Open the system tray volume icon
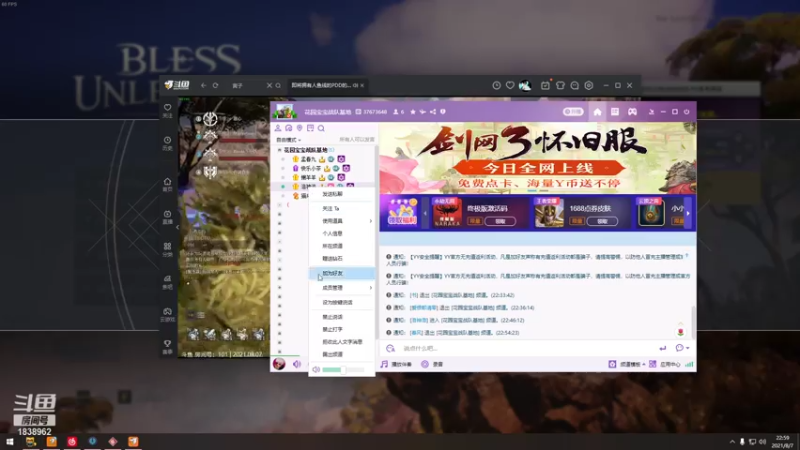This screenshot has height=450, width=800. click(x=762, y=442)
